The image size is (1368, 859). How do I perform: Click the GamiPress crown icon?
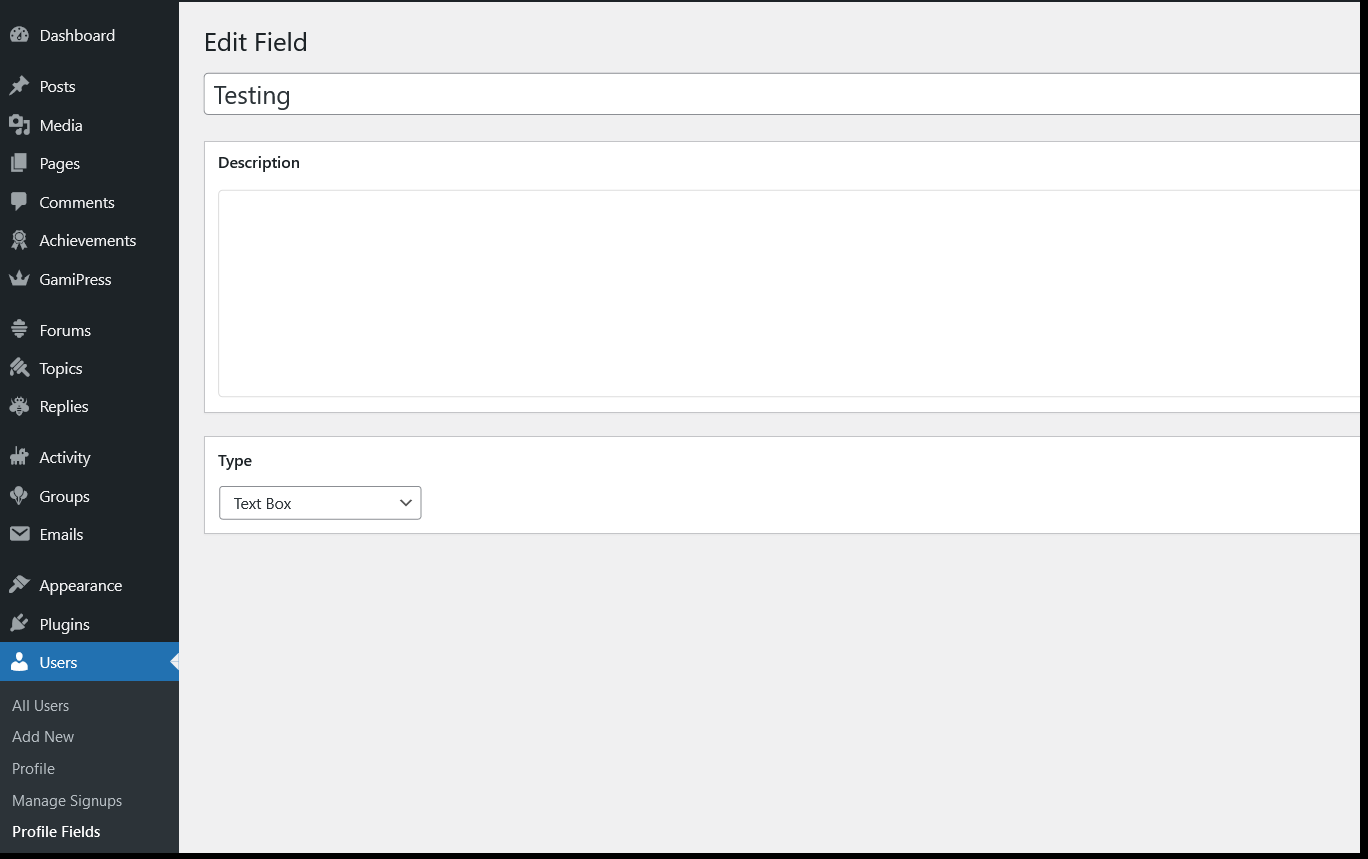point(19,279)
